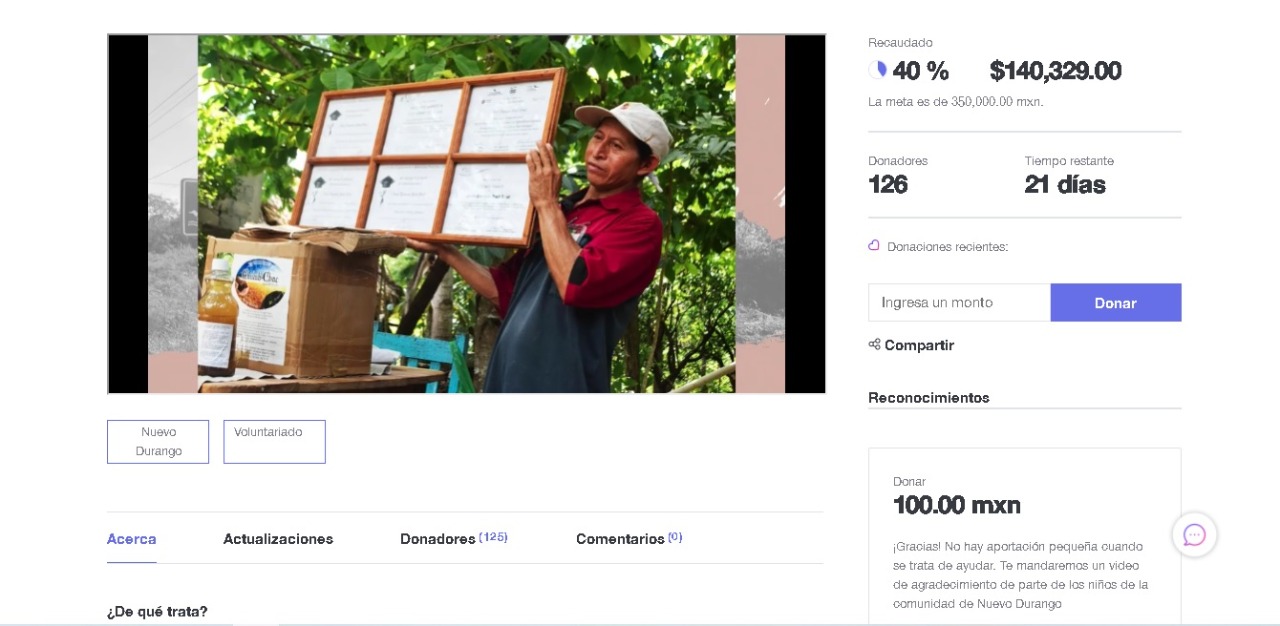Open the chat bubble support widget
Viewport: 1280px width, 626px height.
(x=1194, y=535)
